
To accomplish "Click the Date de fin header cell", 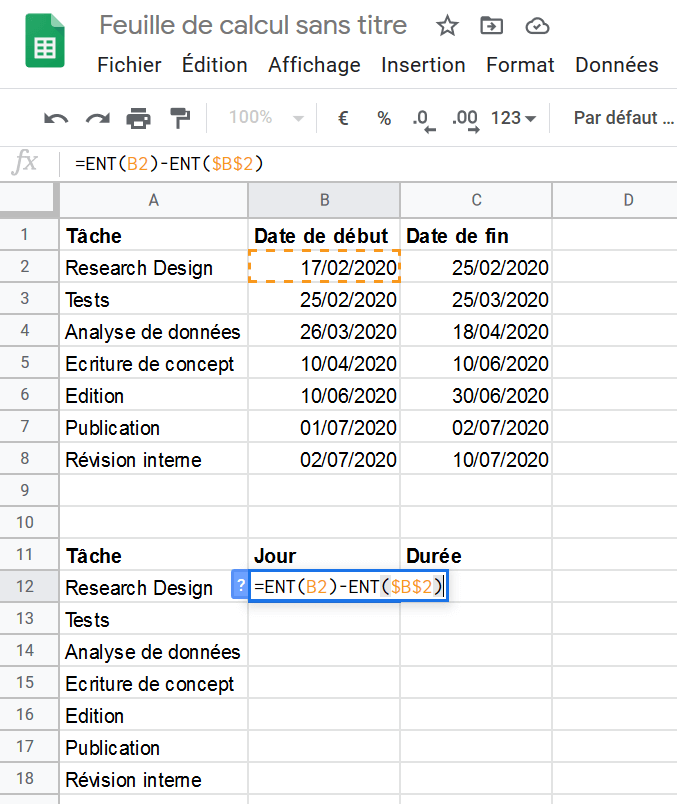I will [x=476, y=235].
